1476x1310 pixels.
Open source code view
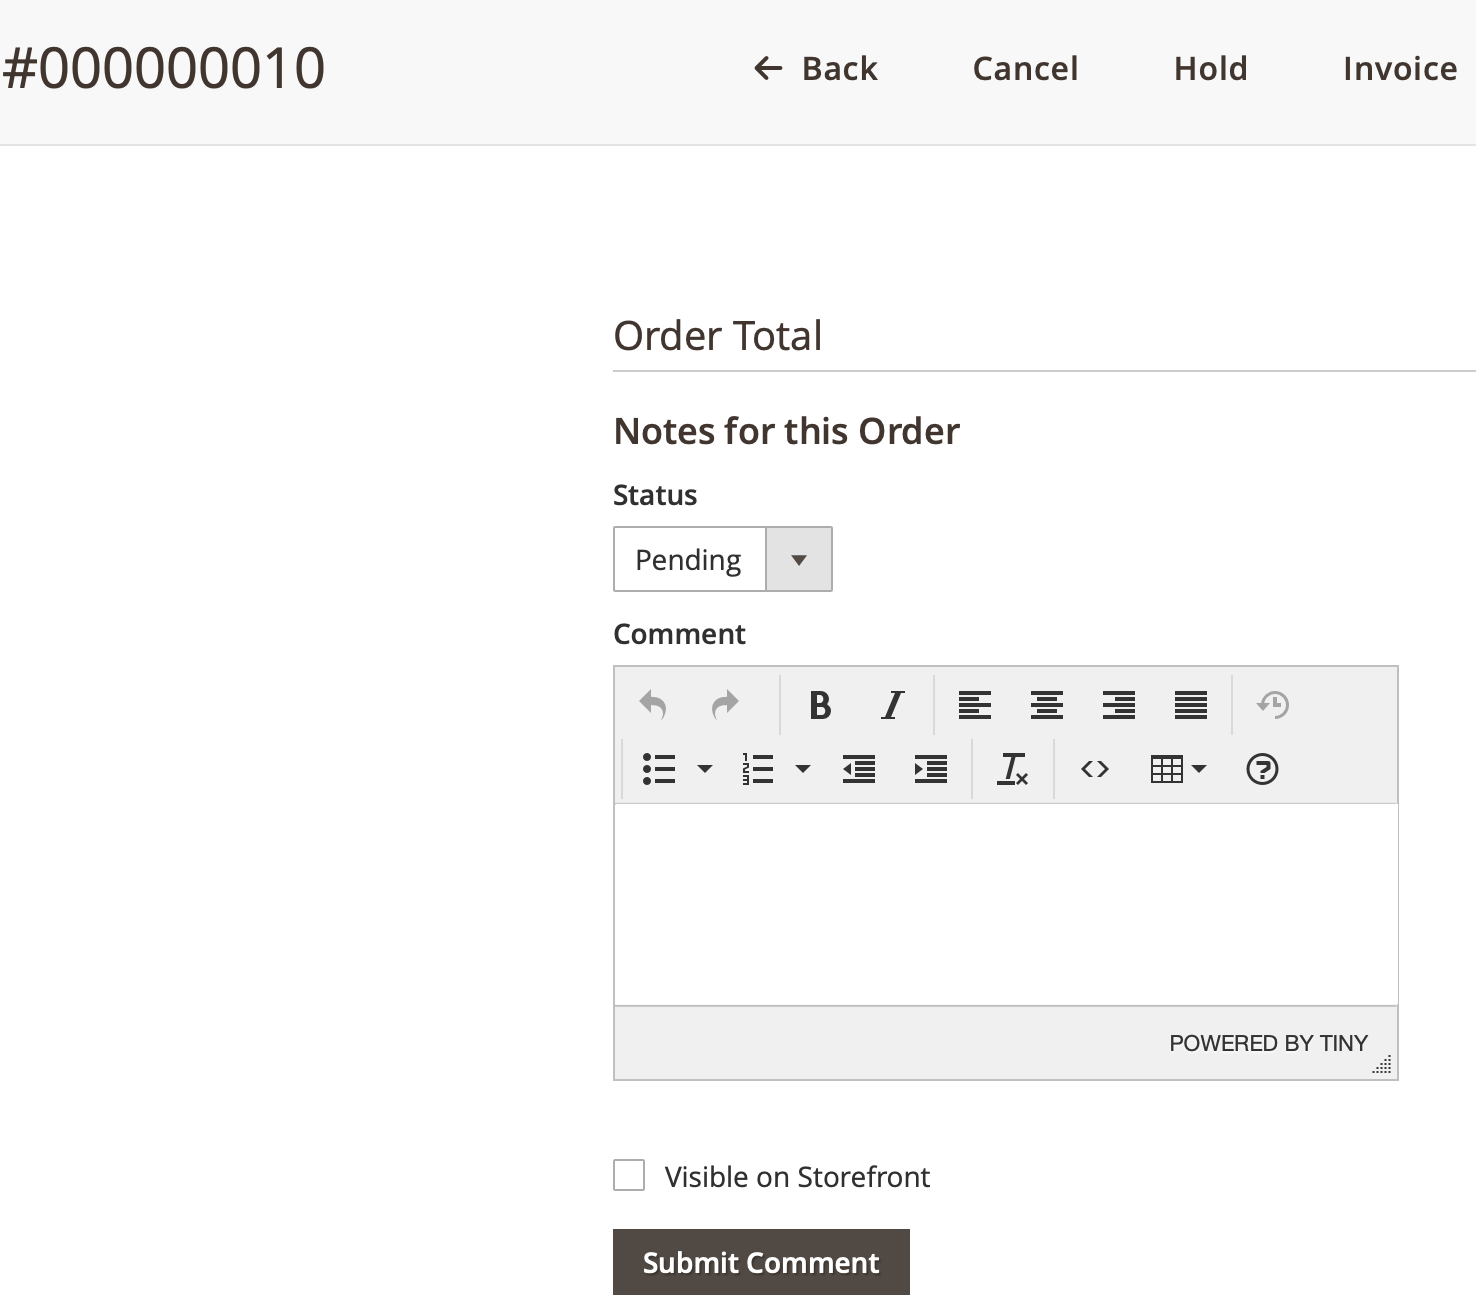pos(1095,769)
